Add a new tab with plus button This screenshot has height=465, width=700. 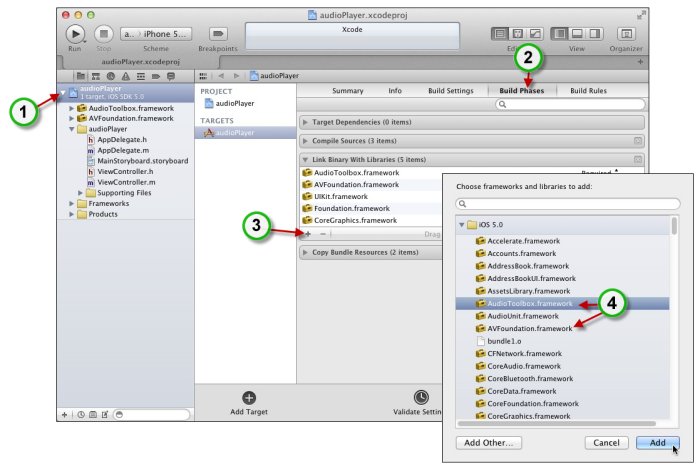pos(640,62)
